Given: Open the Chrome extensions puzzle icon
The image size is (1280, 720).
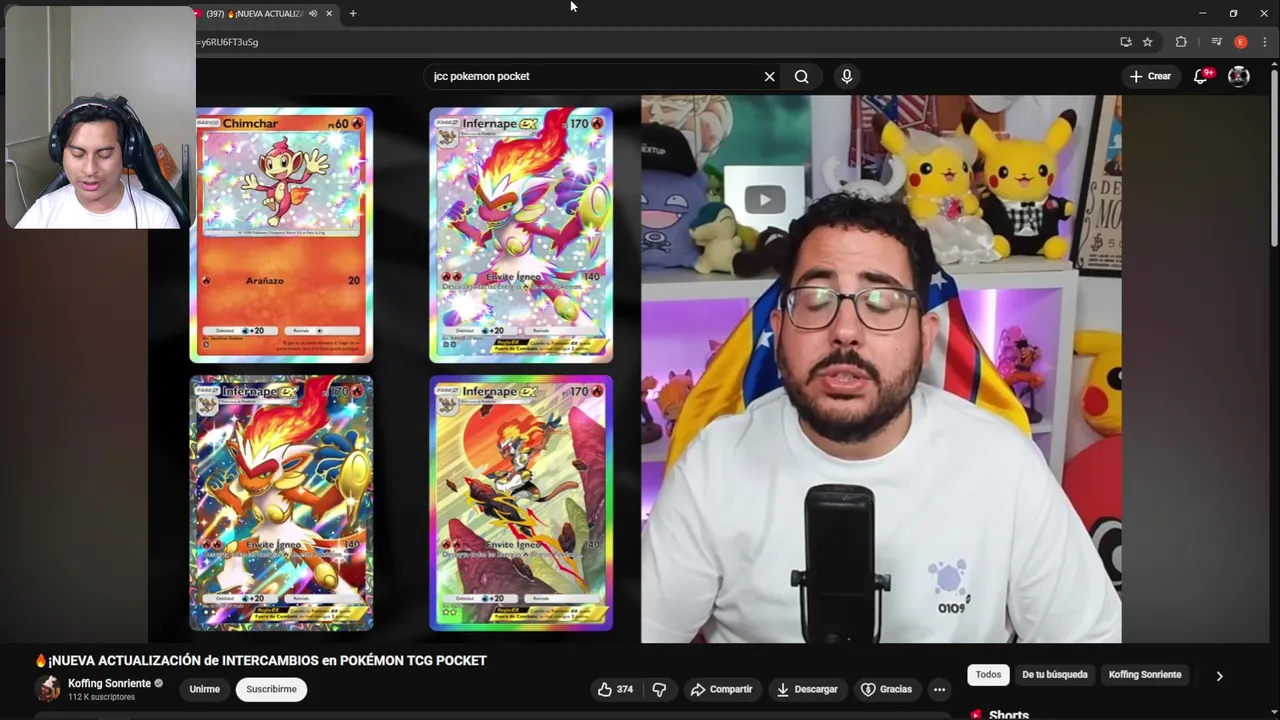Looking at the screenshot, I should coord(1181,42).
